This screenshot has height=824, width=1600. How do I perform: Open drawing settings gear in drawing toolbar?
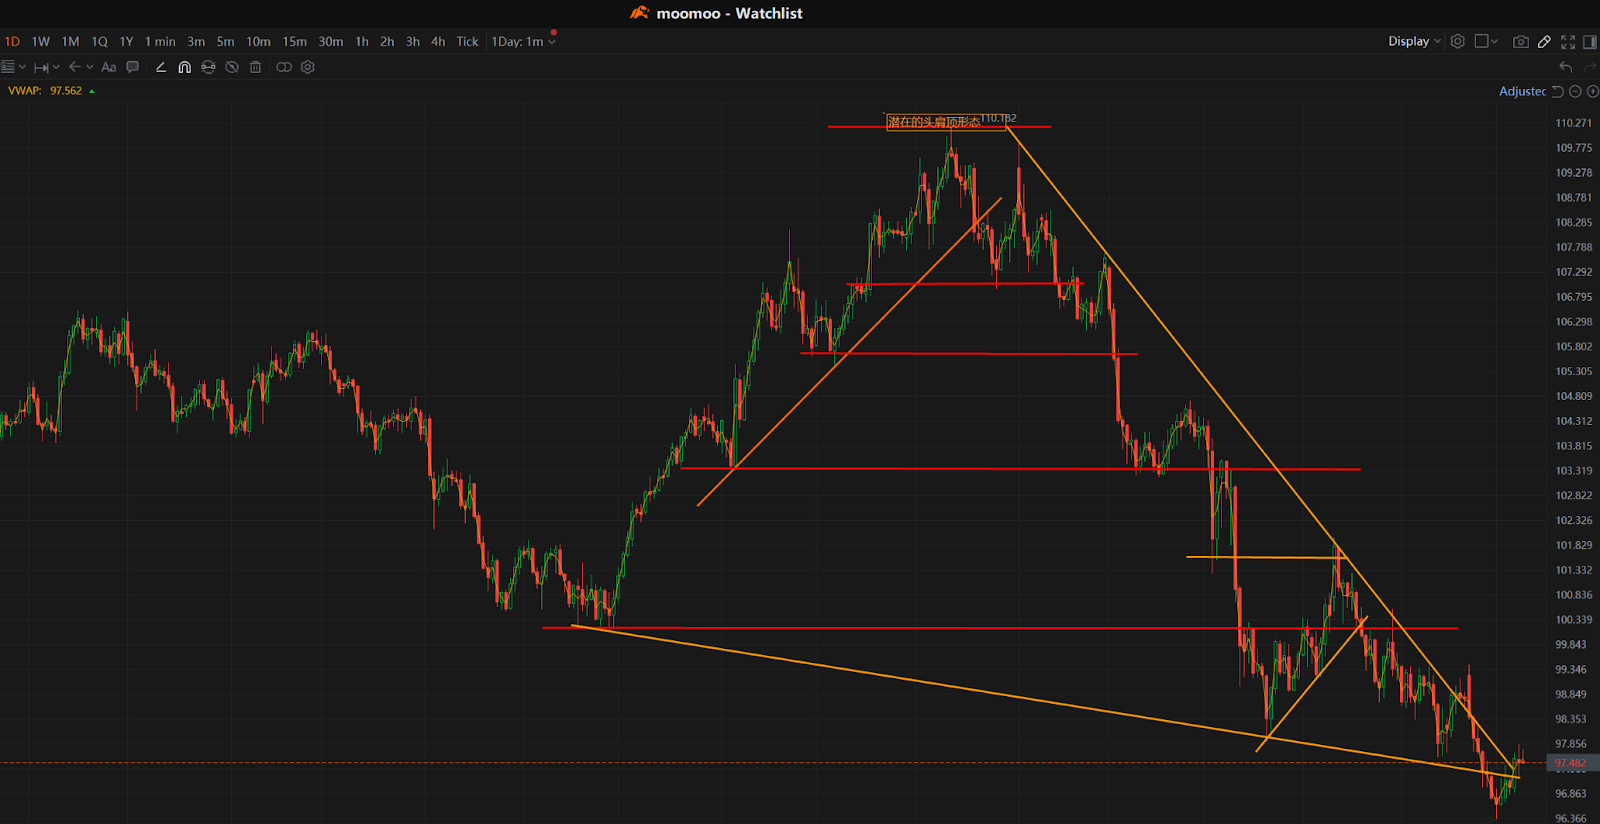point(308,67)
